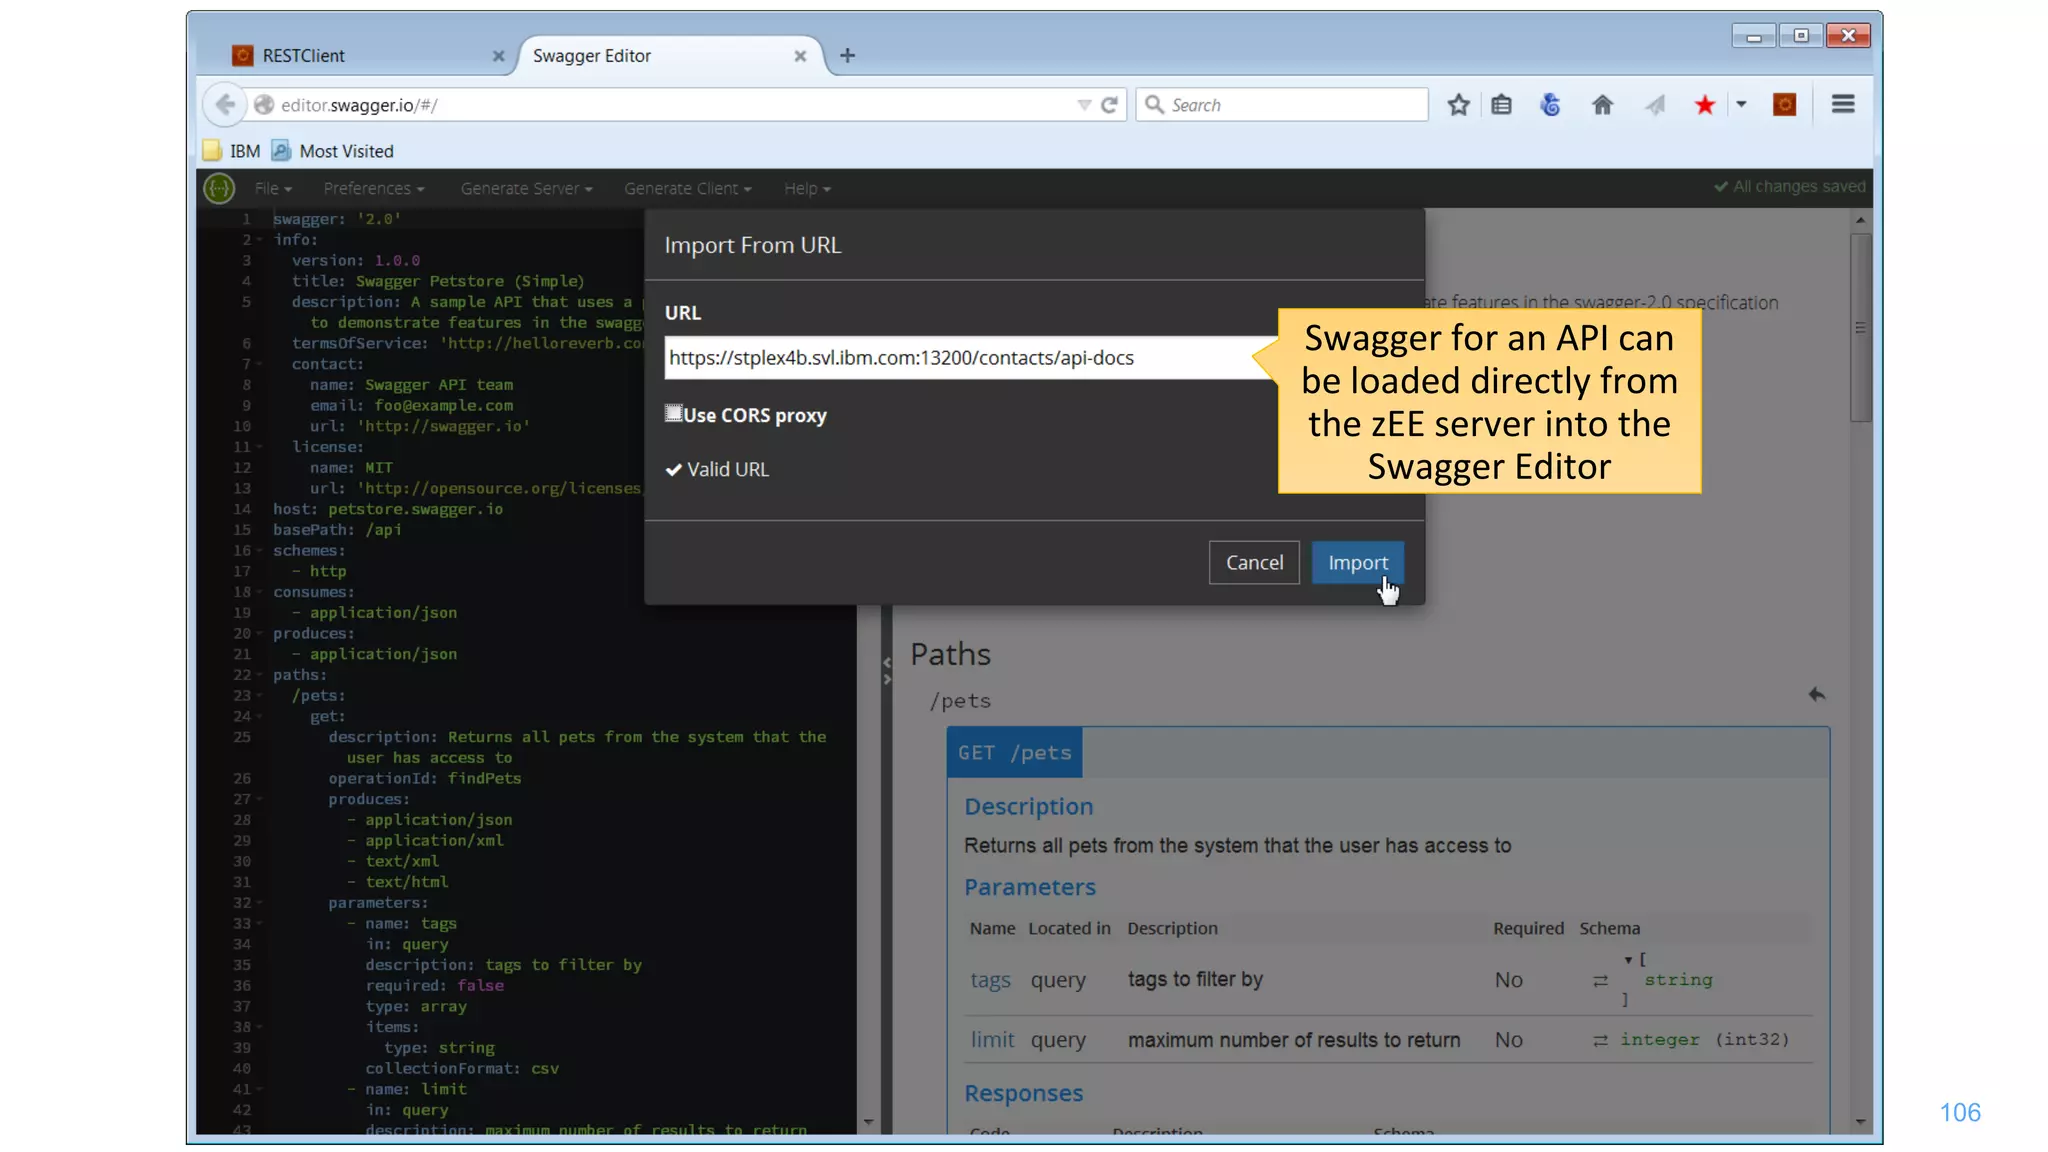Screen dimensions: 2048x1152
Task: Click the blue swirl extension icon
Action: (1551, 105)
